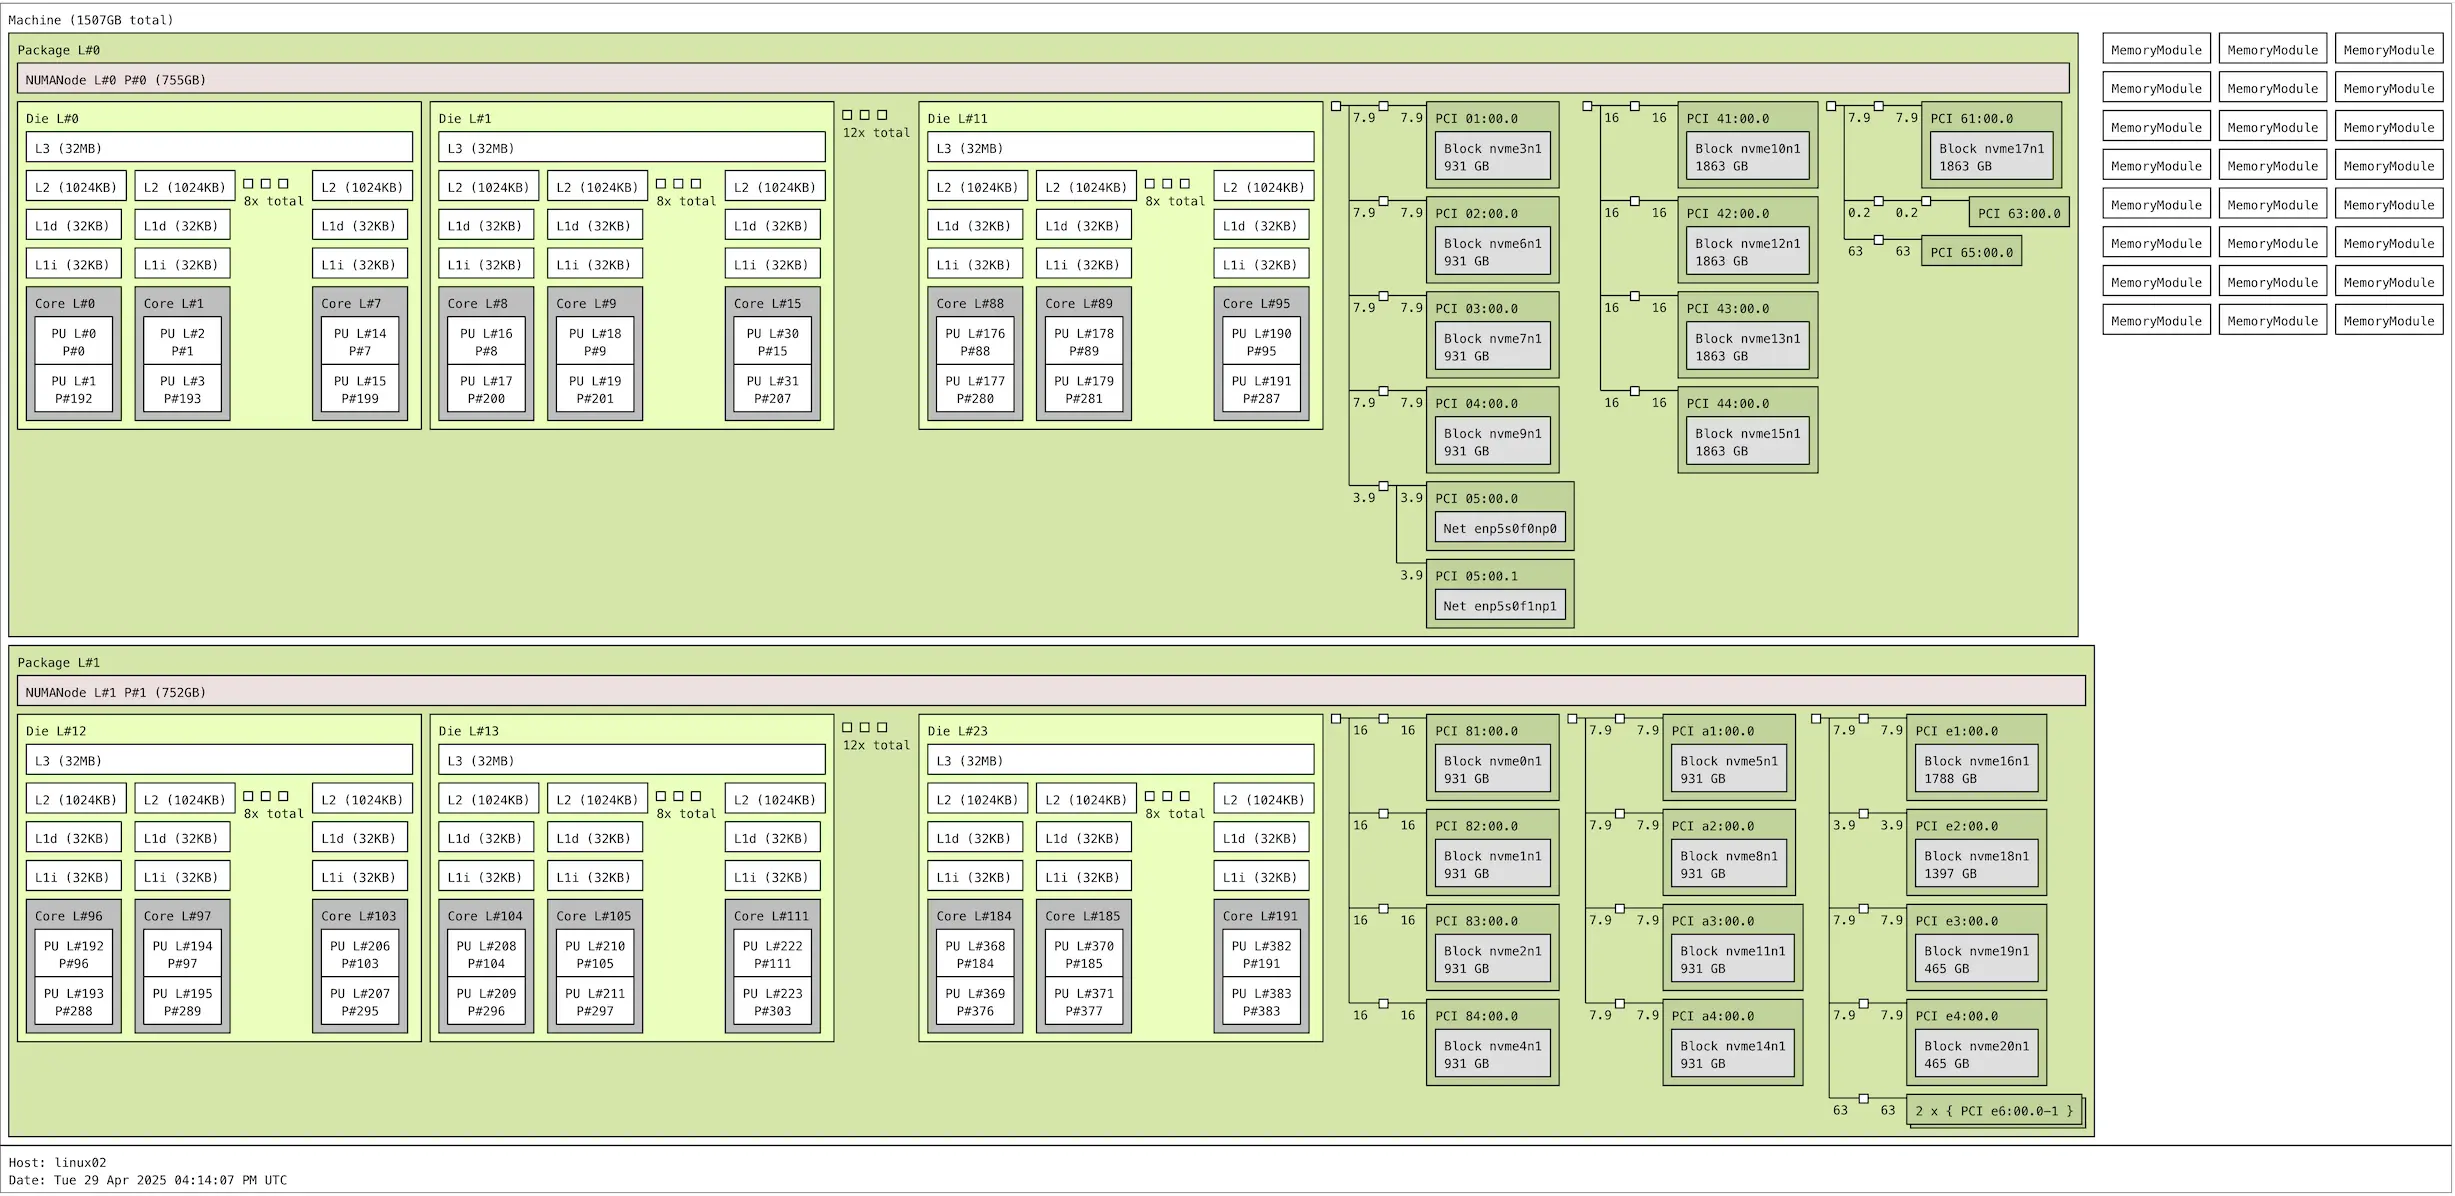2455x1196 pixels.
Task: Click the Machine (1507GB total) label
Action: tap(91, 20)
